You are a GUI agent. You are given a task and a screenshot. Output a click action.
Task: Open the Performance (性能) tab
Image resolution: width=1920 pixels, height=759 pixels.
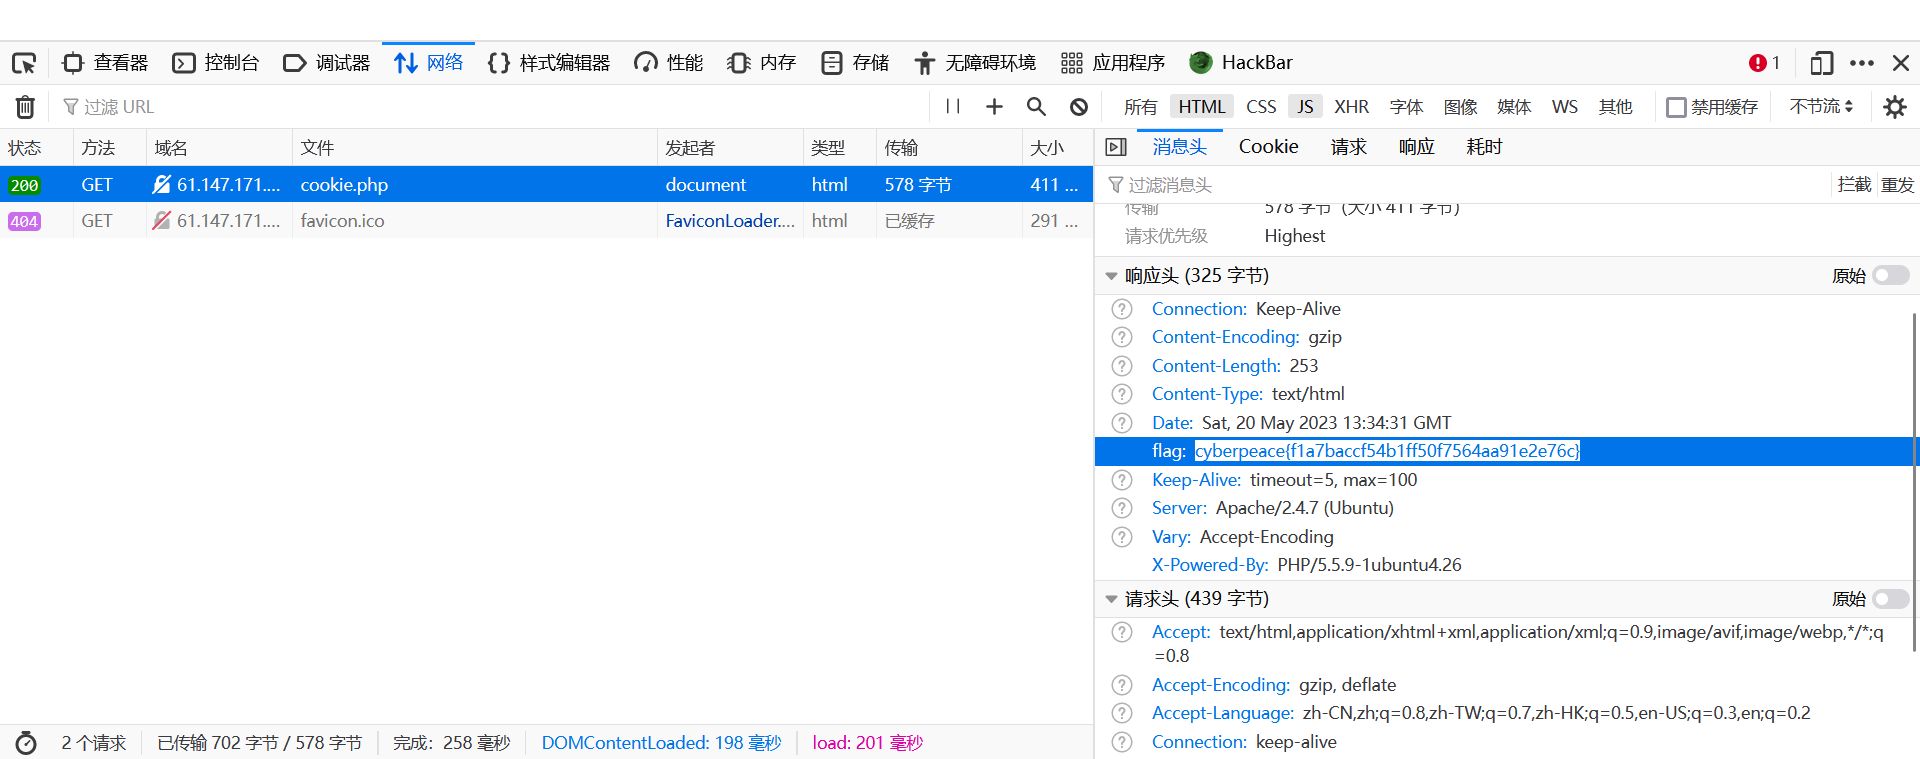pos(668,63)
